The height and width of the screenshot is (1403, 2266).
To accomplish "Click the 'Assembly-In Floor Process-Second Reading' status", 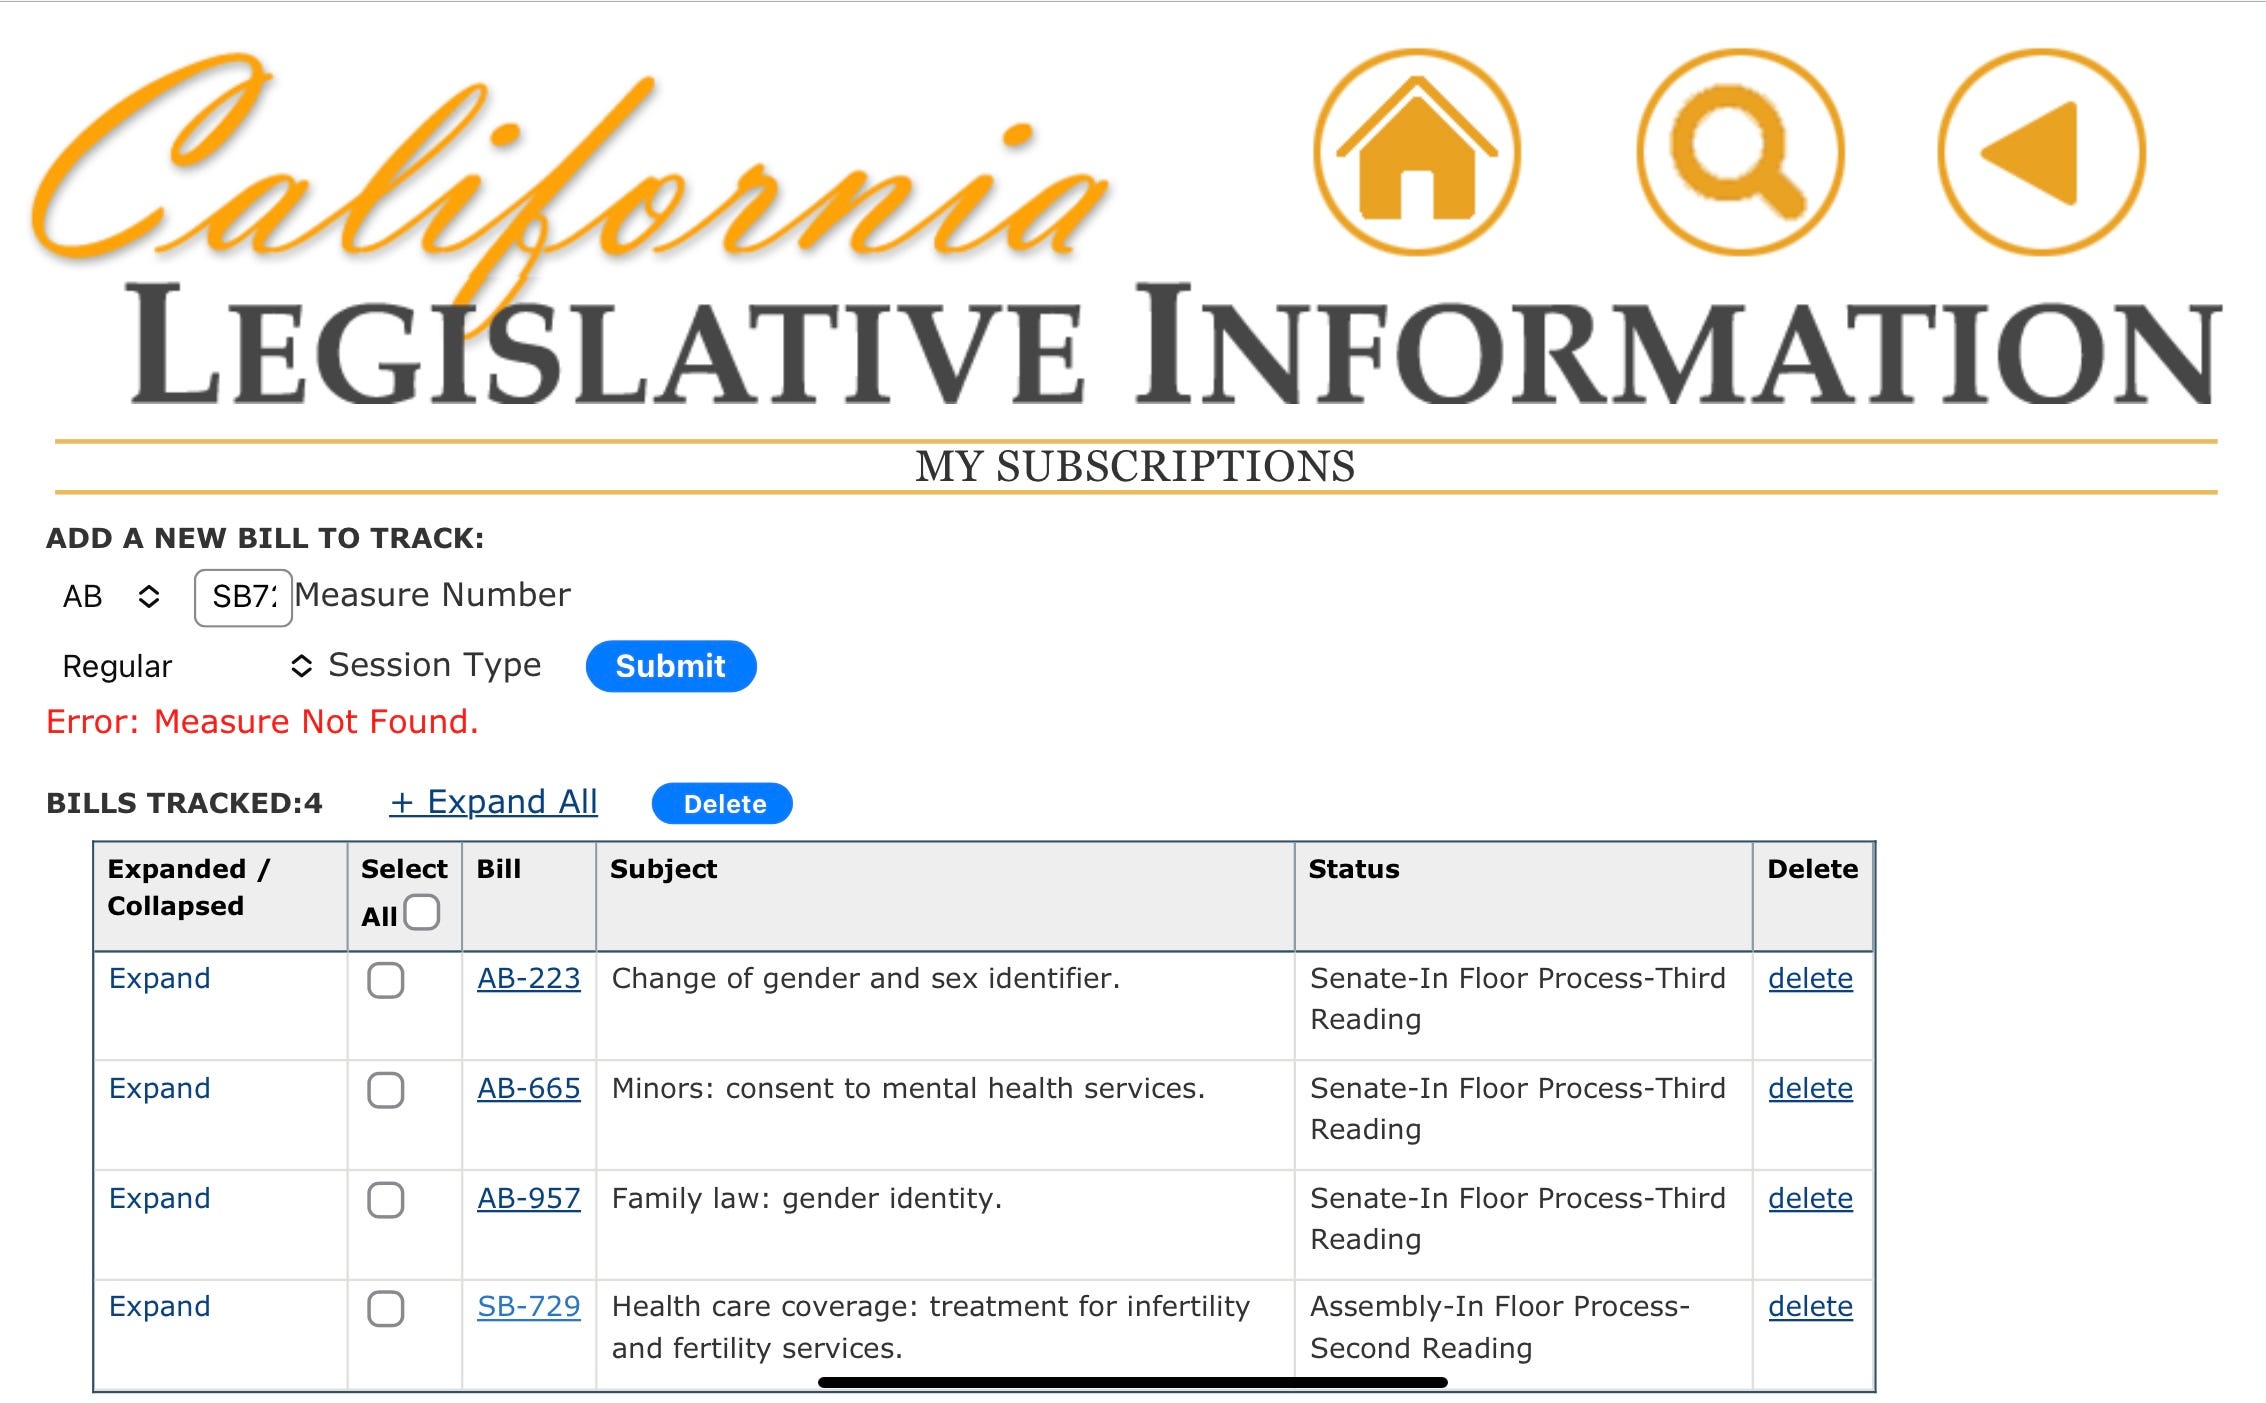I will (x=1500, y=1327).
